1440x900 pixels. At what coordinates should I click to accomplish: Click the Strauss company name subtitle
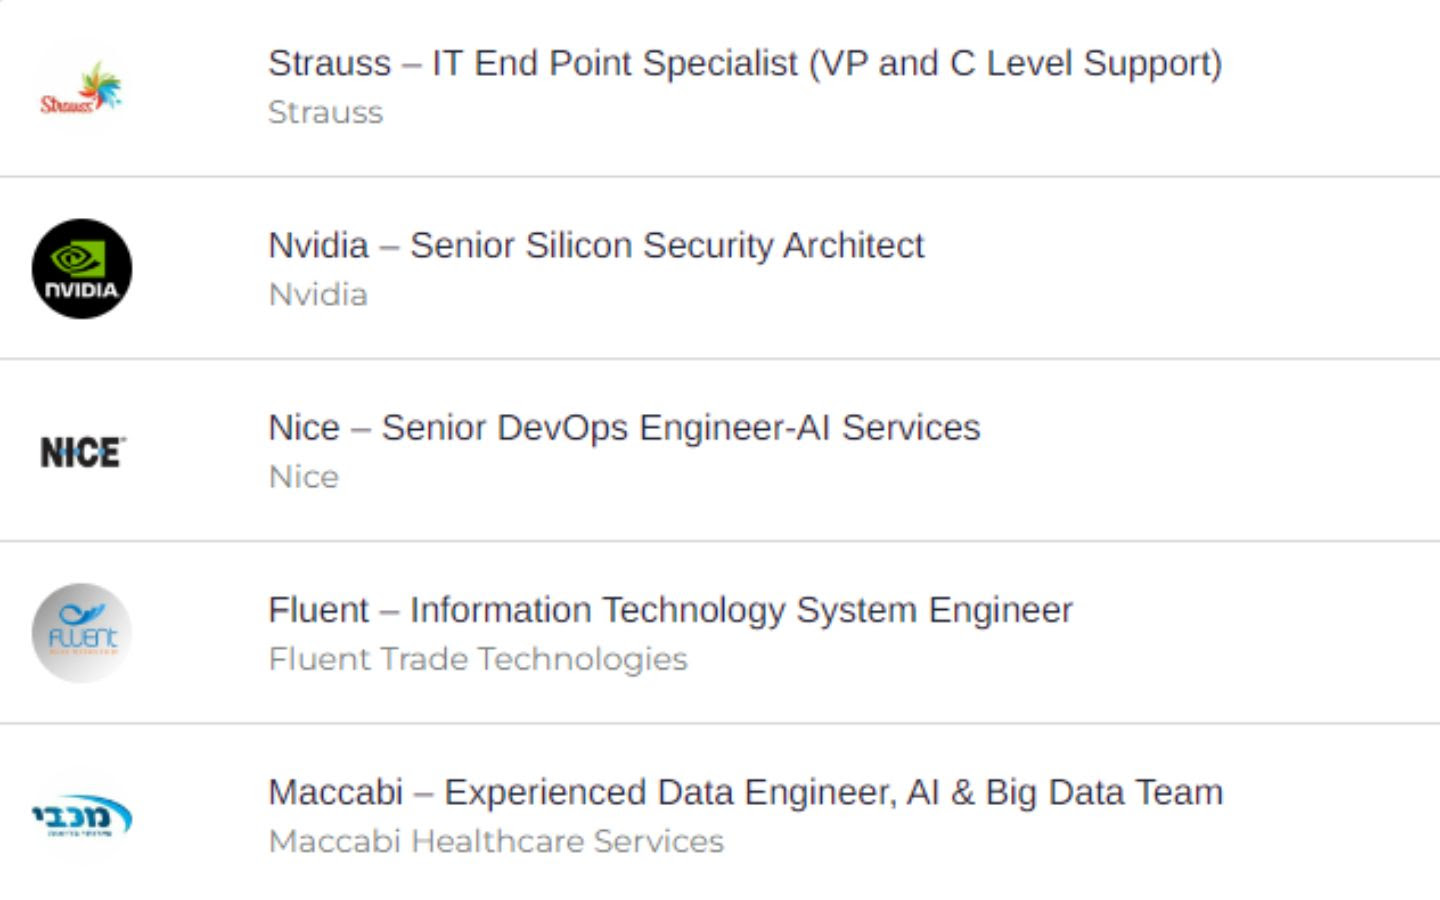click(x=325, y=112)
